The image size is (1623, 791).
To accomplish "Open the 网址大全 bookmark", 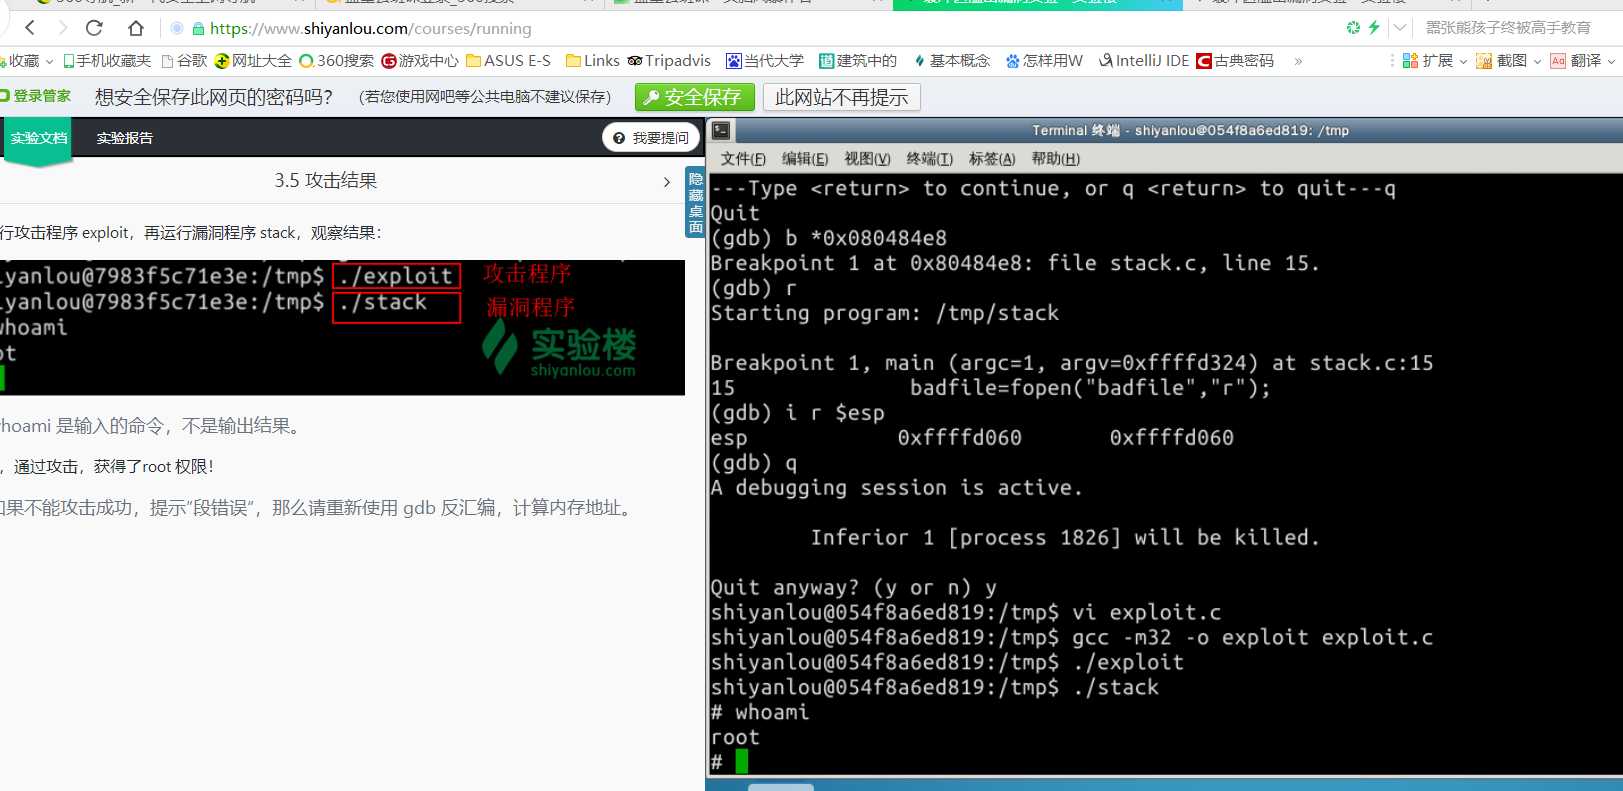I will (x=253, y=61).
